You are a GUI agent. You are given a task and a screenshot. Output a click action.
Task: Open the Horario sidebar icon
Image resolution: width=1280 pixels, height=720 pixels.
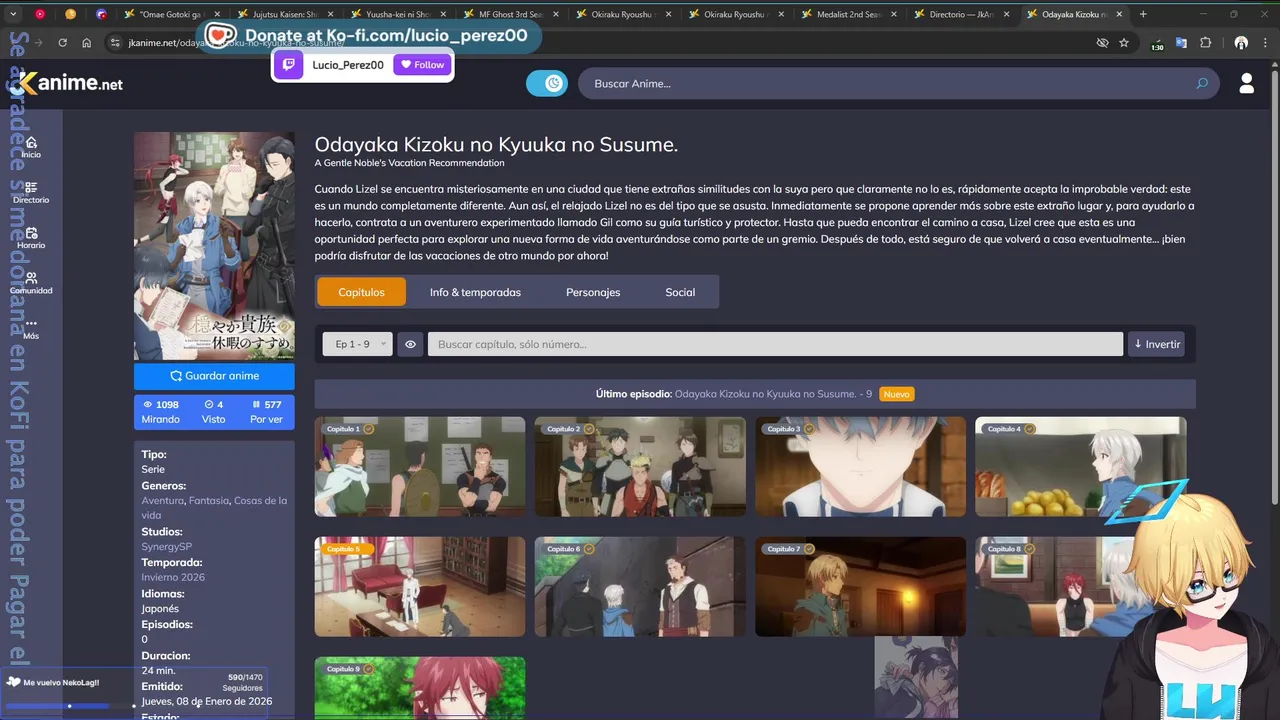[31, 237]
